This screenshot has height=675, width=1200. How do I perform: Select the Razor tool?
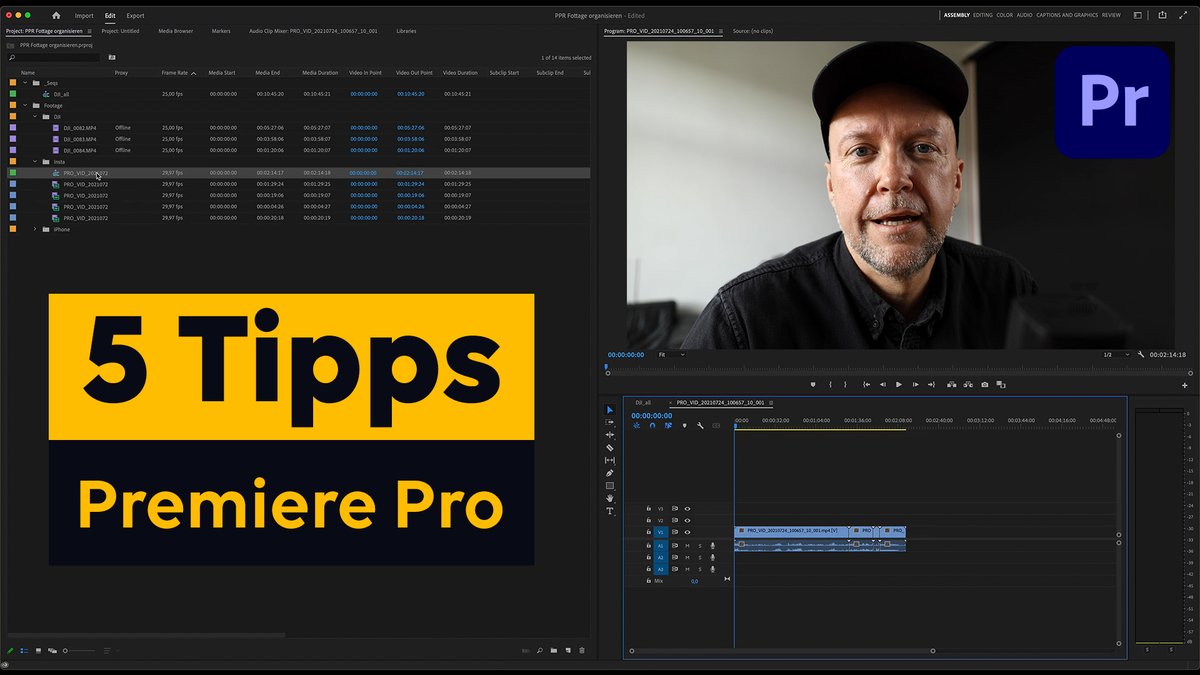click(x=610, y=448)
